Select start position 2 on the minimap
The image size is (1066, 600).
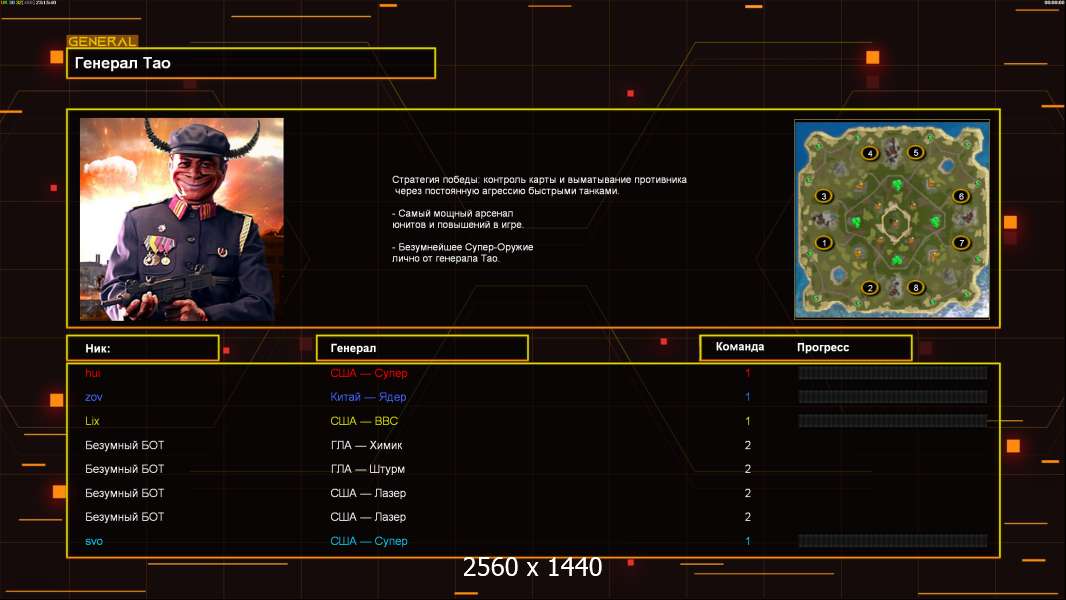870,287
